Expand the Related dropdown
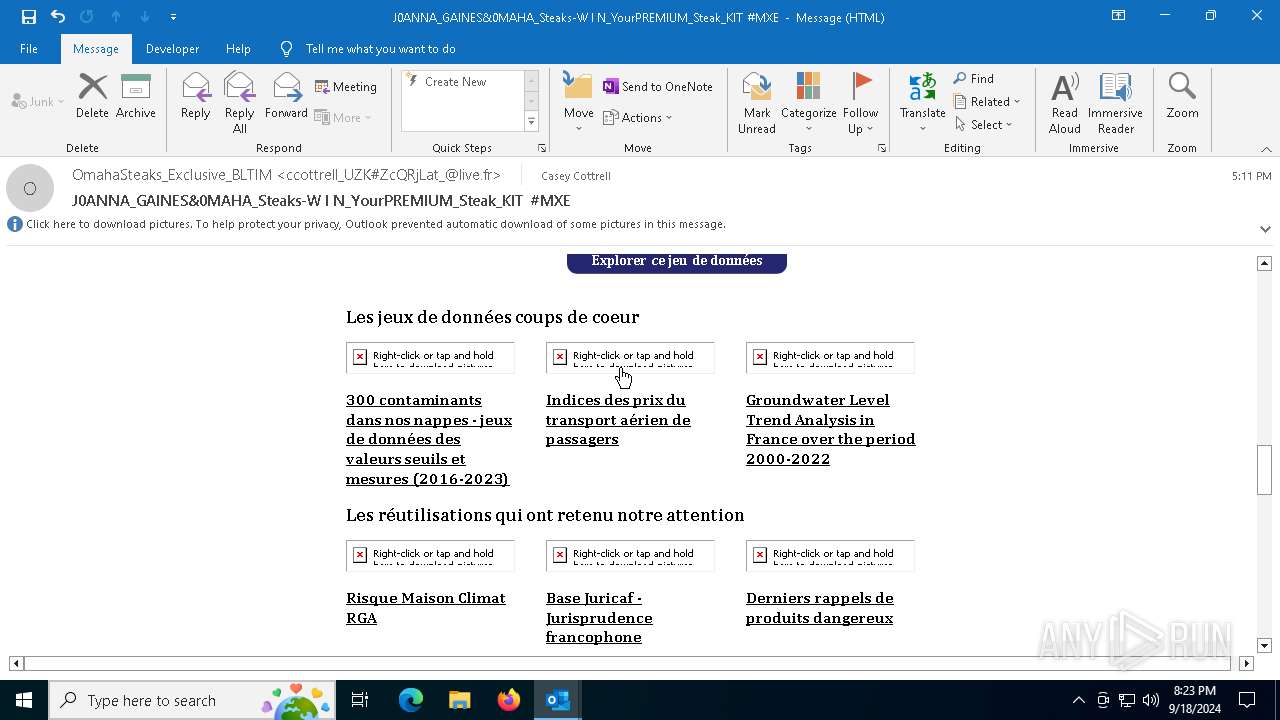 [987, 102]
